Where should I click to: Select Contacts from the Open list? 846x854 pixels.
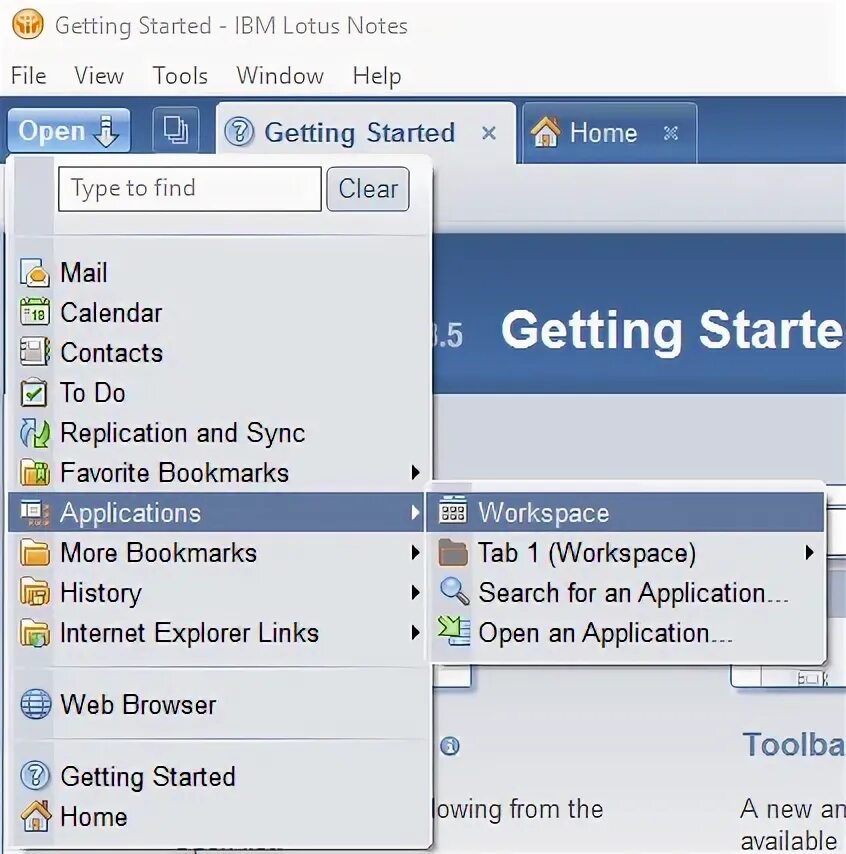[x=218, y=352]
